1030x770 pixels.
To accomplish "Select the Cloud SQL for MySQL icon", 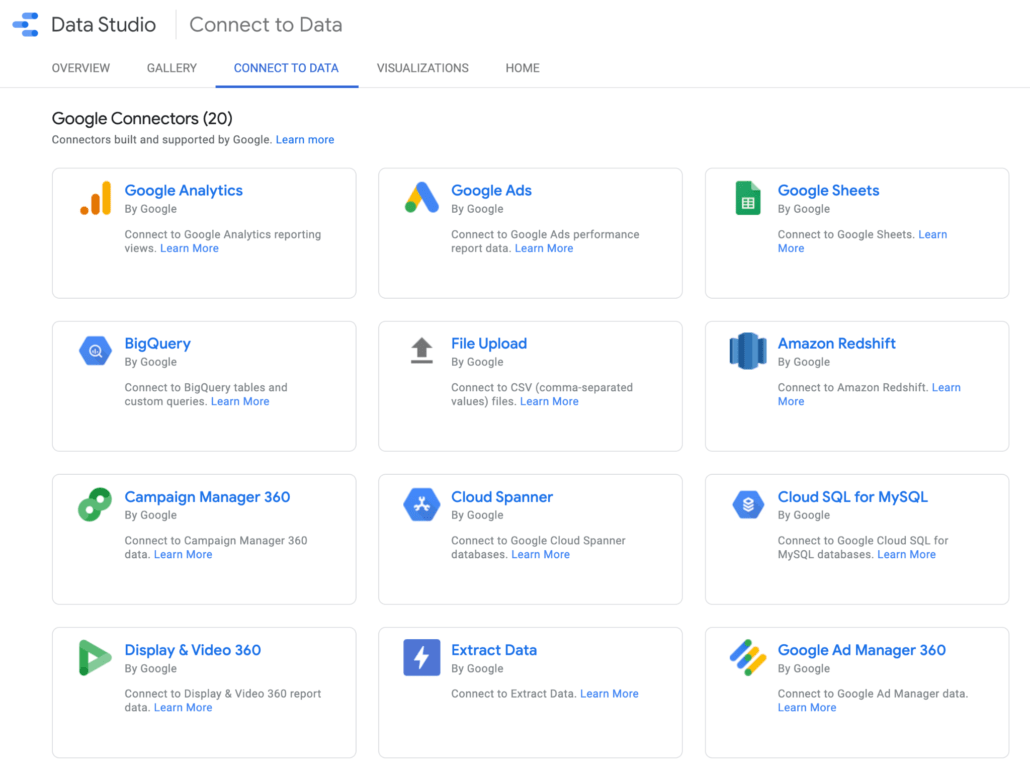I will 747,504.
